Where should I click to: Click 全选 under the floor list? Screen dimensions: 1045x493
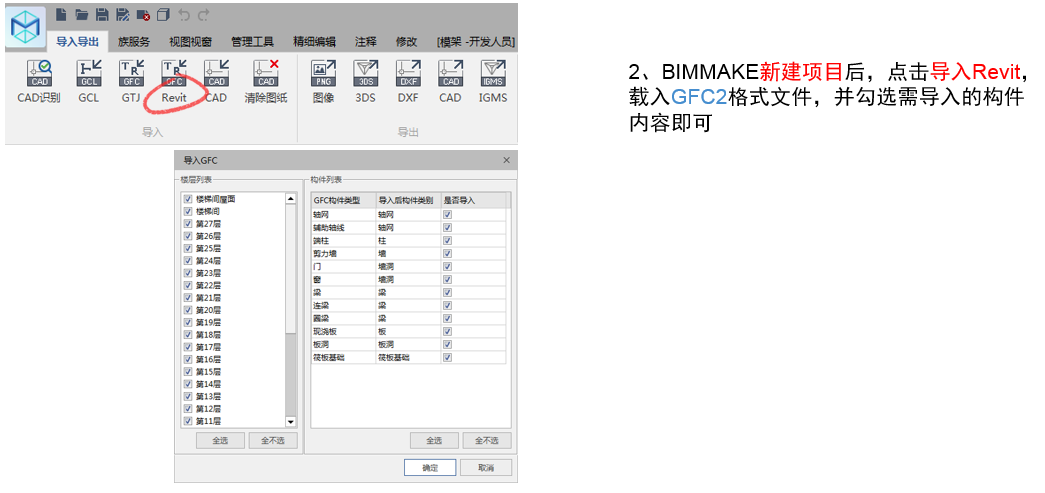click(x=221, y=440)
